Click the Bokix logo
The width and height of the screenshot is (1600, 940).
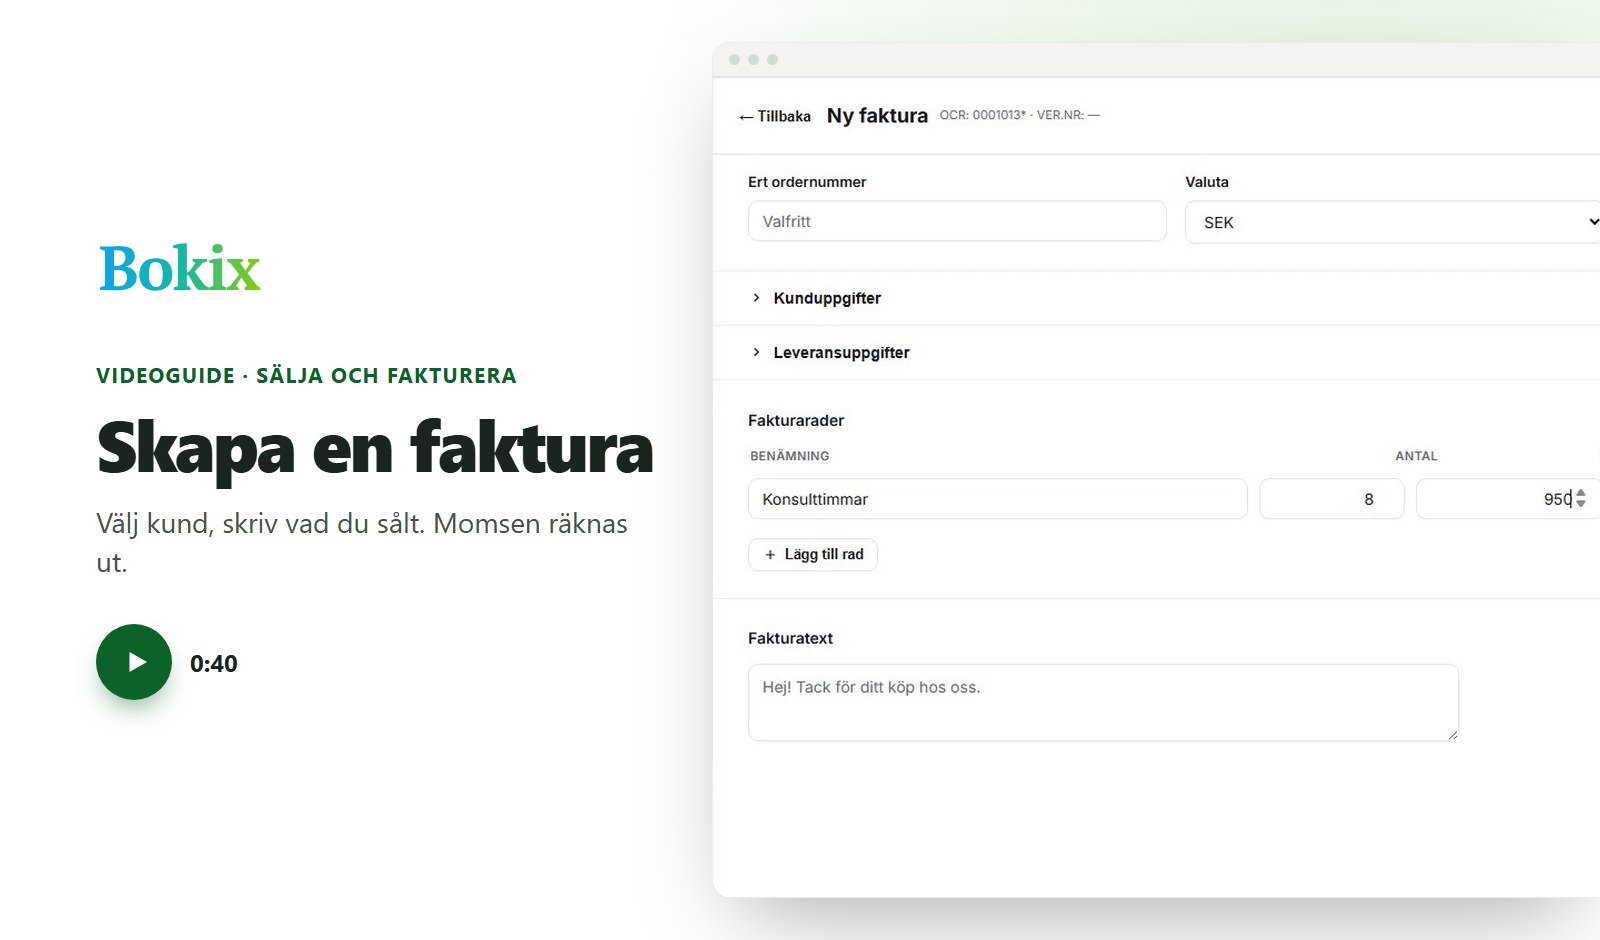pyautogui.click(x=180, y=268)
